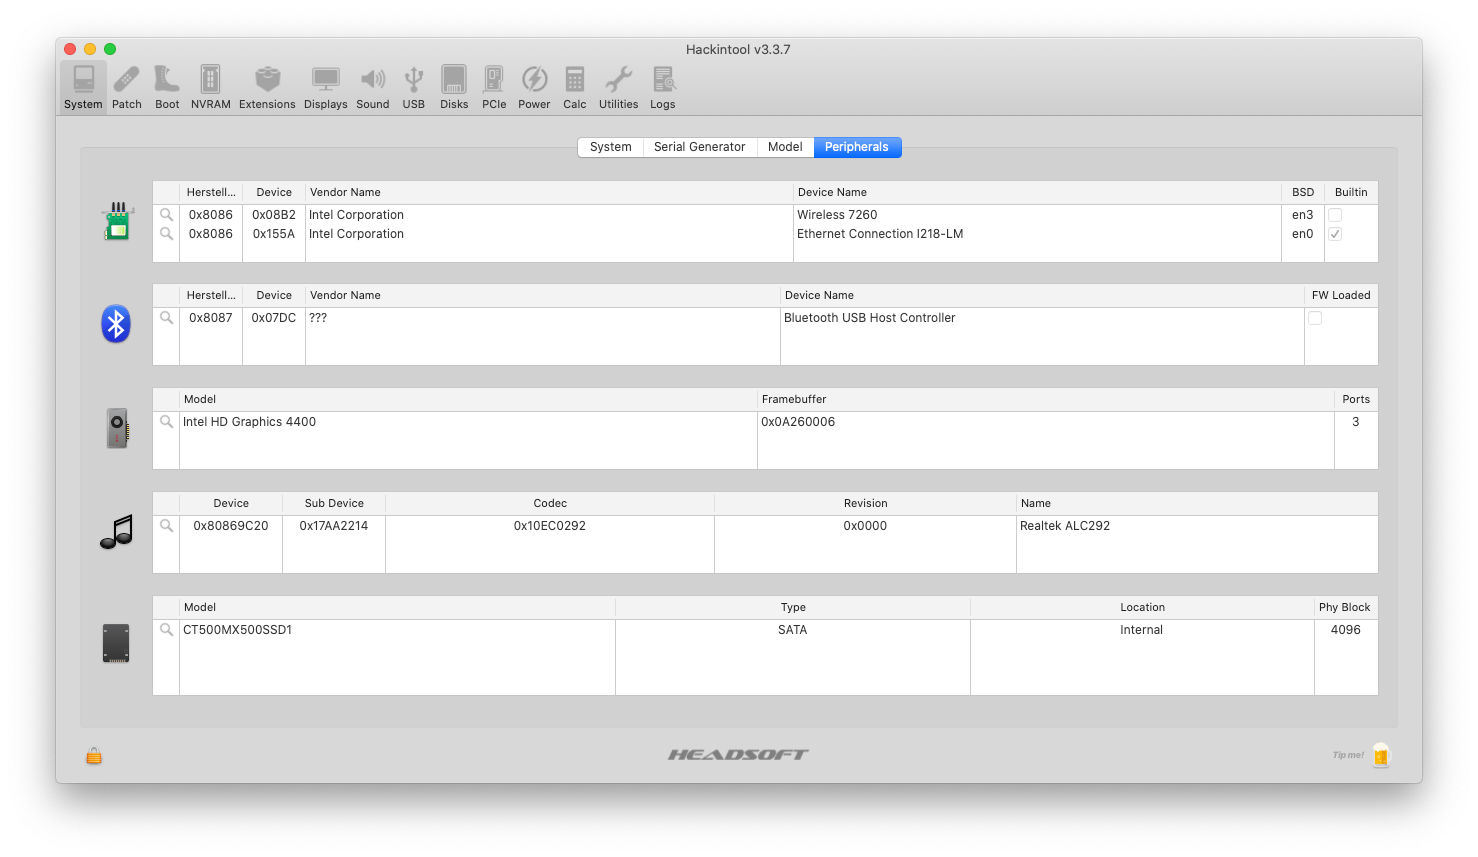
Task: Sort network table by Vendor Name header
Action: click(548, 193)
